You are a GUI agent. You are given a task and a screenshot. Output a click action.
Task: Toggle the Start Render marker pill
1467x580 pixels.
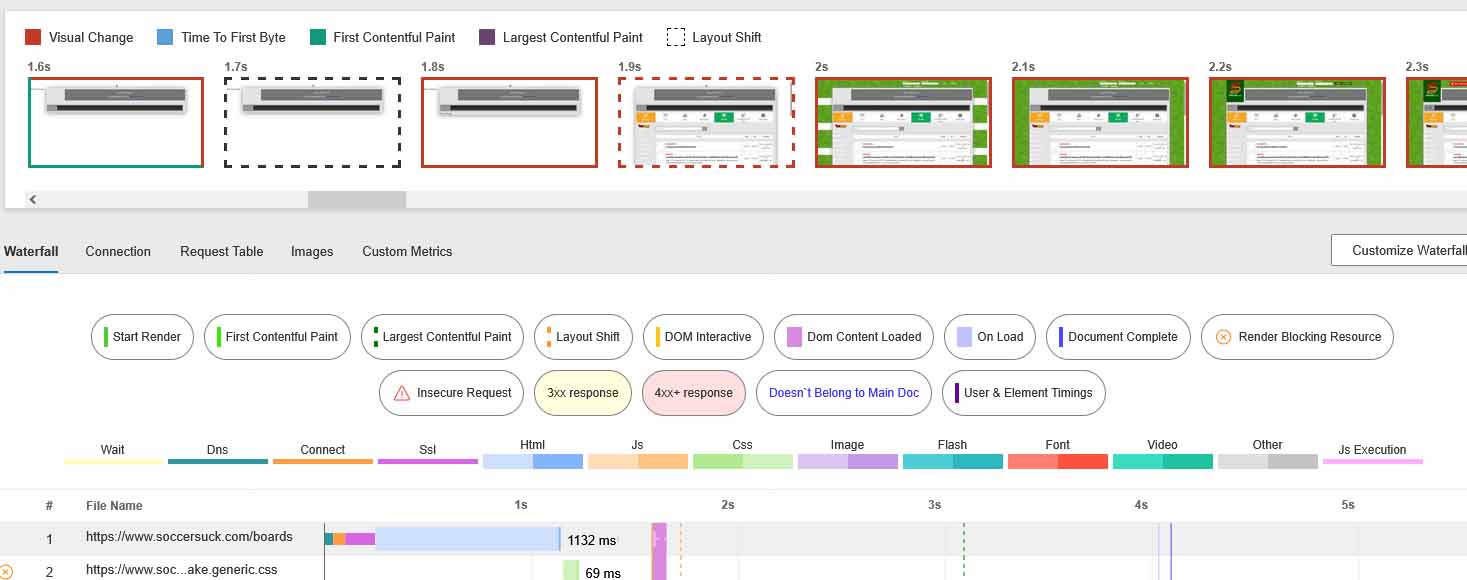tap(142, 337)
